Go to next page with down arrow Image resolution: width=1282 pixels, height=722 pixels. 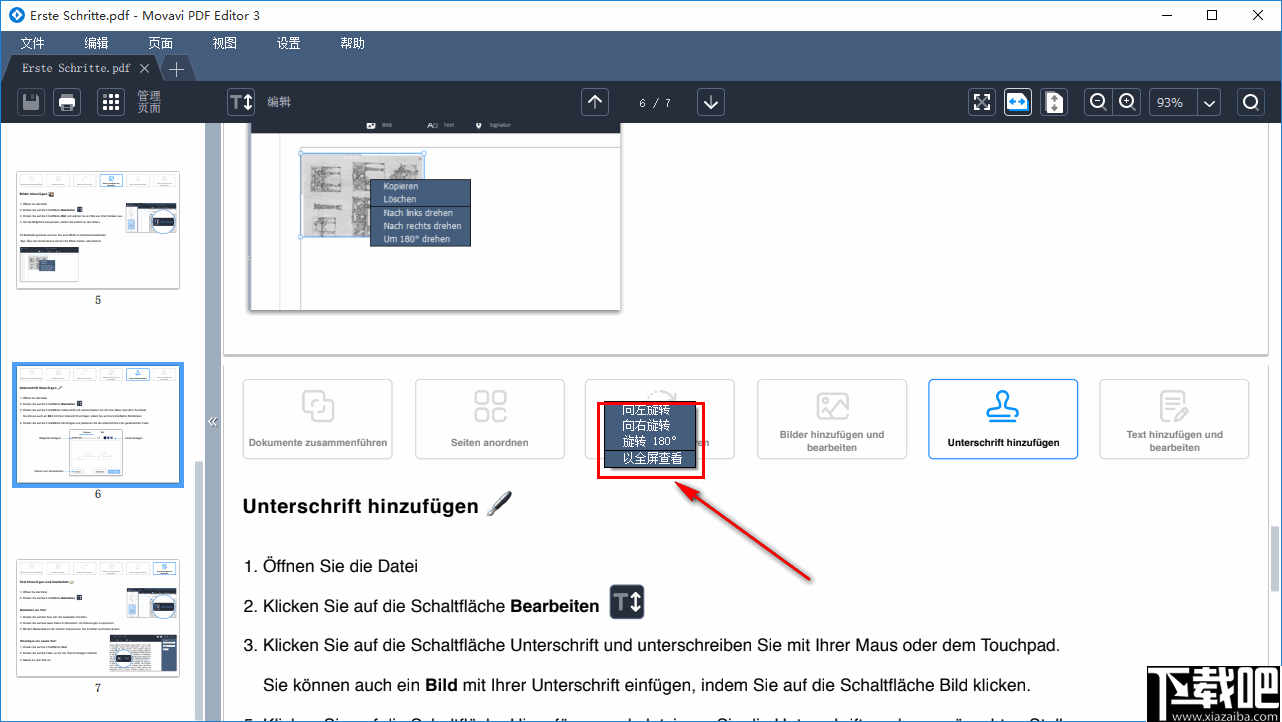710,101
